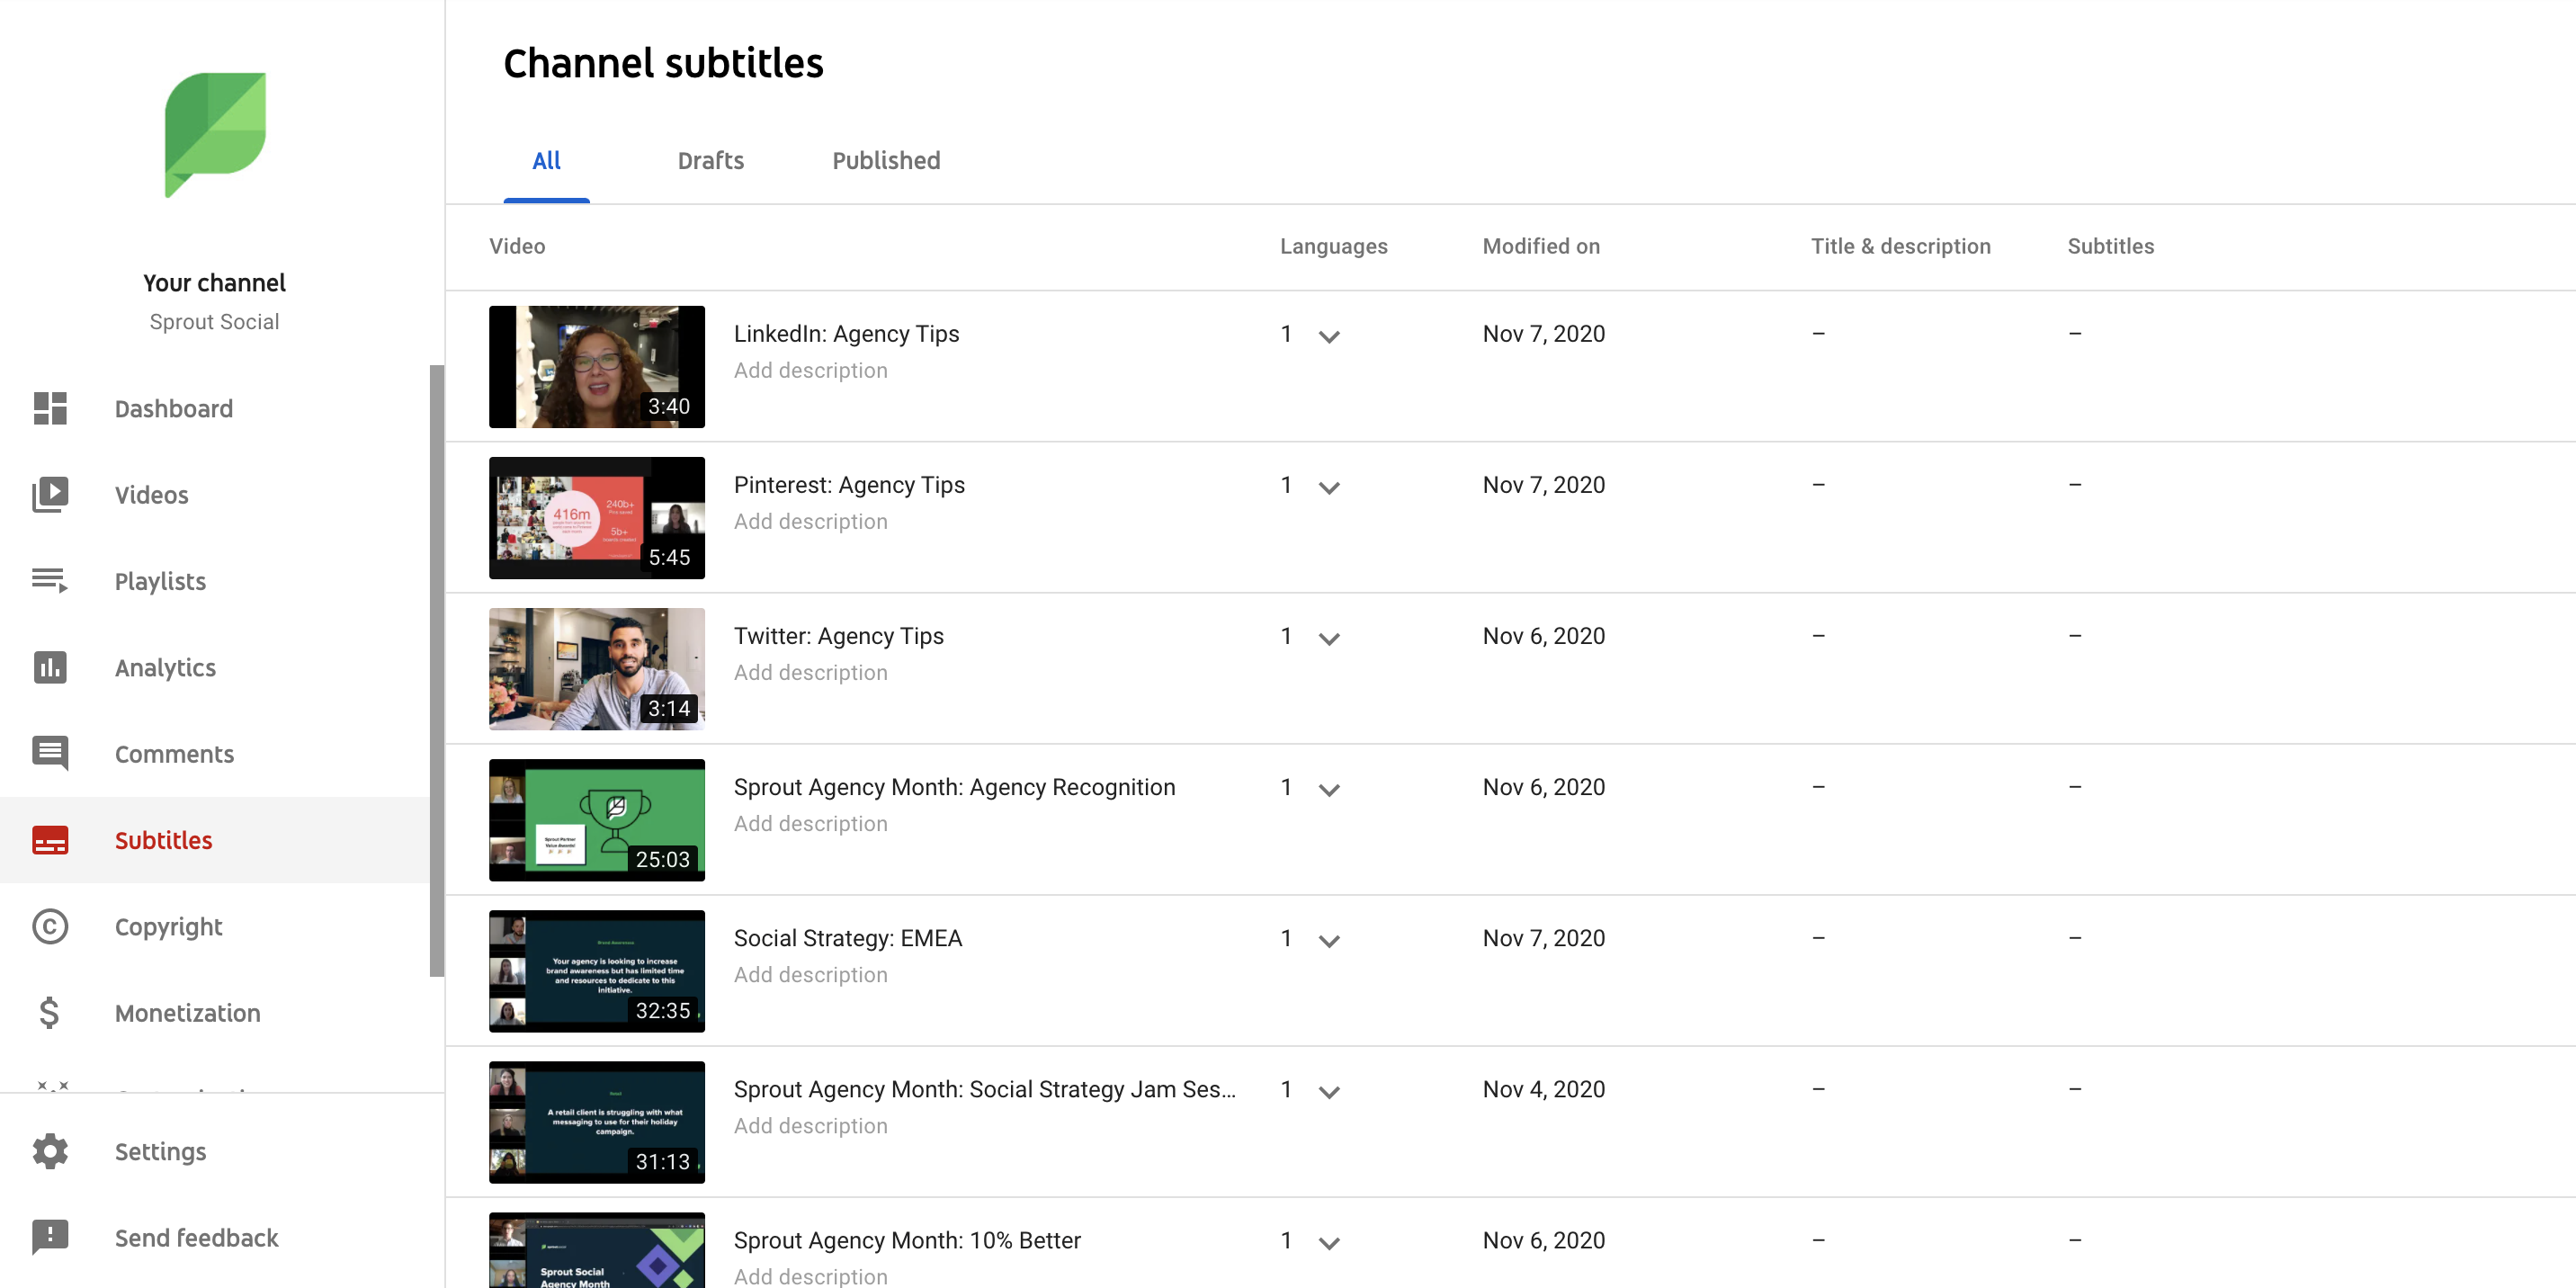This screenshot has height=1288, width=2576.
Task: Click the sidebar vertical scrollbar
Action: pos(436,670)
